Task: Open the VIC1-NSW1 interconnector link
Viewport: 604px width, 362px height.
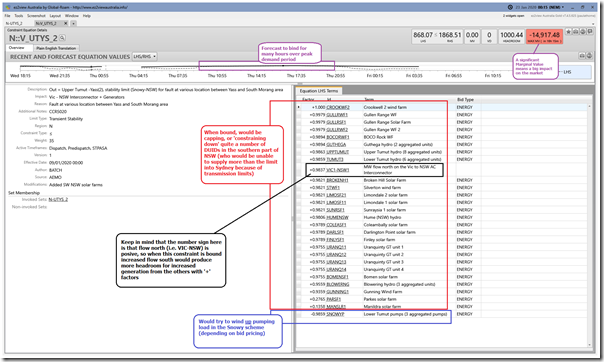Action: (x=338, y=170)
